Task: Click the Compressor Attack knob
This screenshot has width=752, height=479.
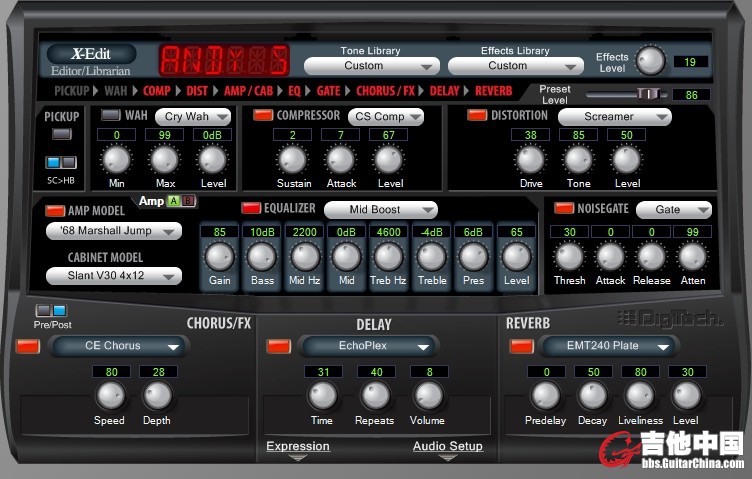Action: [x=341, y=160]
